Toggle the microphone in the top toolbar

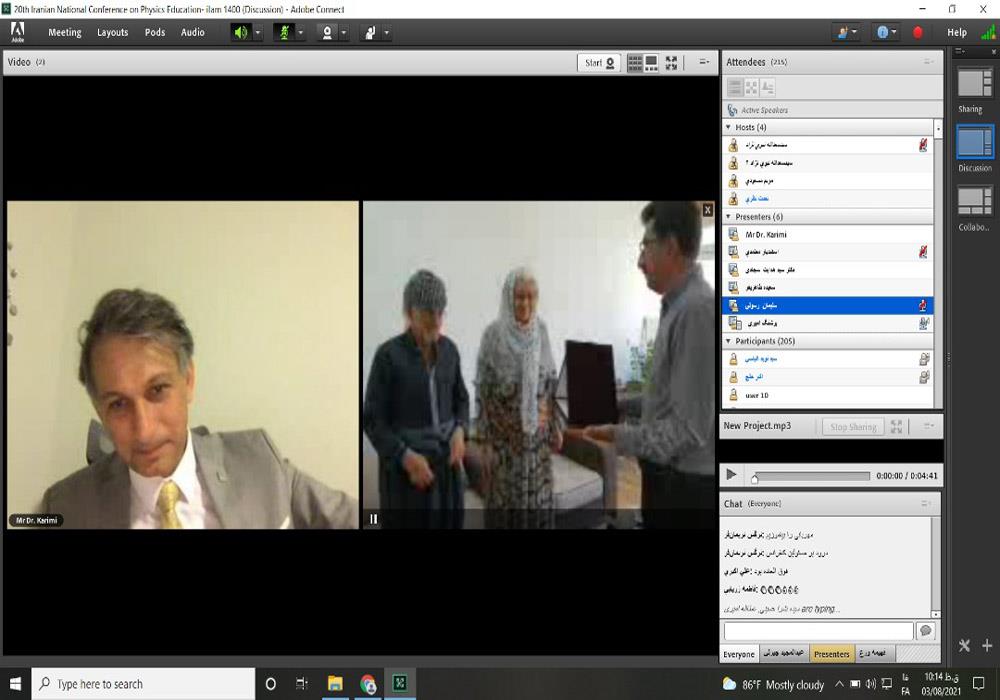point(283,32)
